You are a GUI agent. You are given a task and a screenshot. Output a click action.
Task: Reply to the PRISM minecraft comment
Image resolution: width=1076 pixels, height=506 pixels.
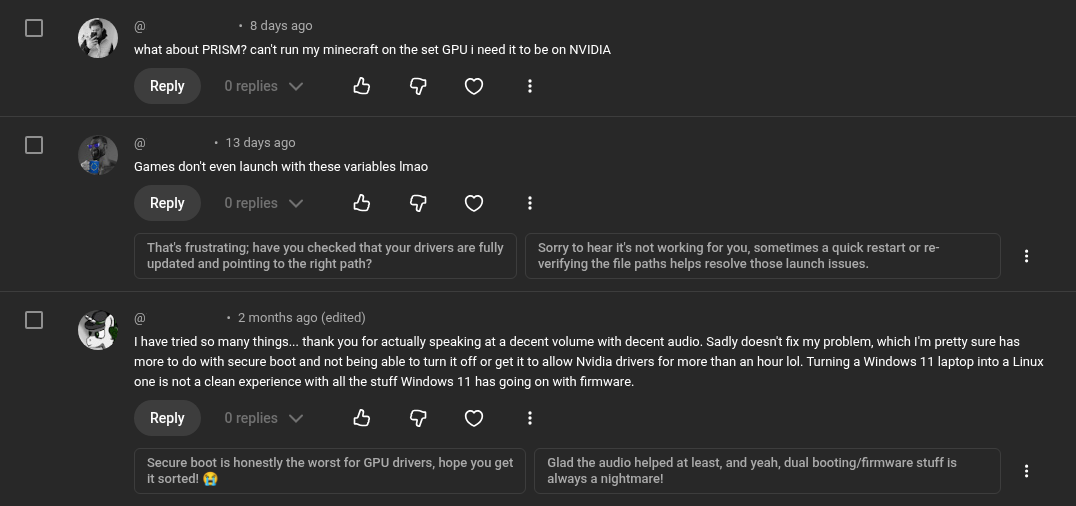167,86
